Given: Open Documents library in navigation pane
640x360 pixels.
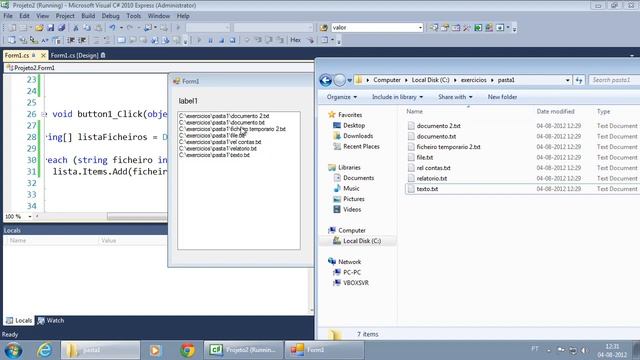Looking at the screenshot, I should (358, 178).
